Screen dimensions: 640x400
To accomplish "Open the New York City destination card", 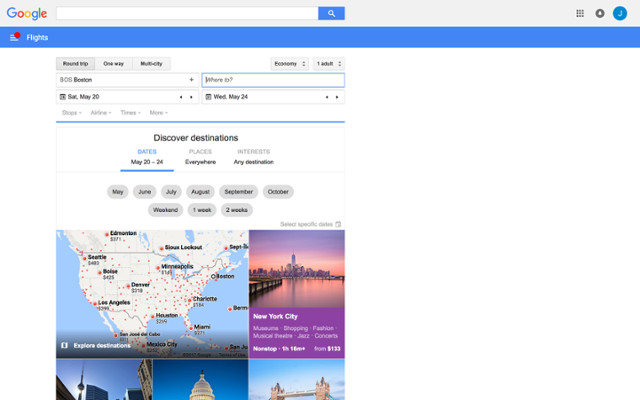I will coord(297,294).
